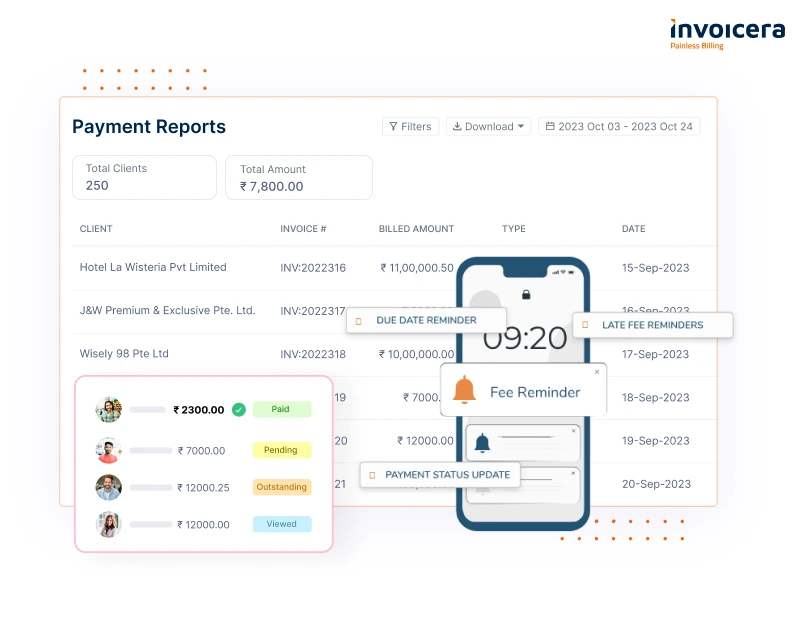Click billed amount ₹ 12000.00 in table
The image size is (800, 636).
425,441
